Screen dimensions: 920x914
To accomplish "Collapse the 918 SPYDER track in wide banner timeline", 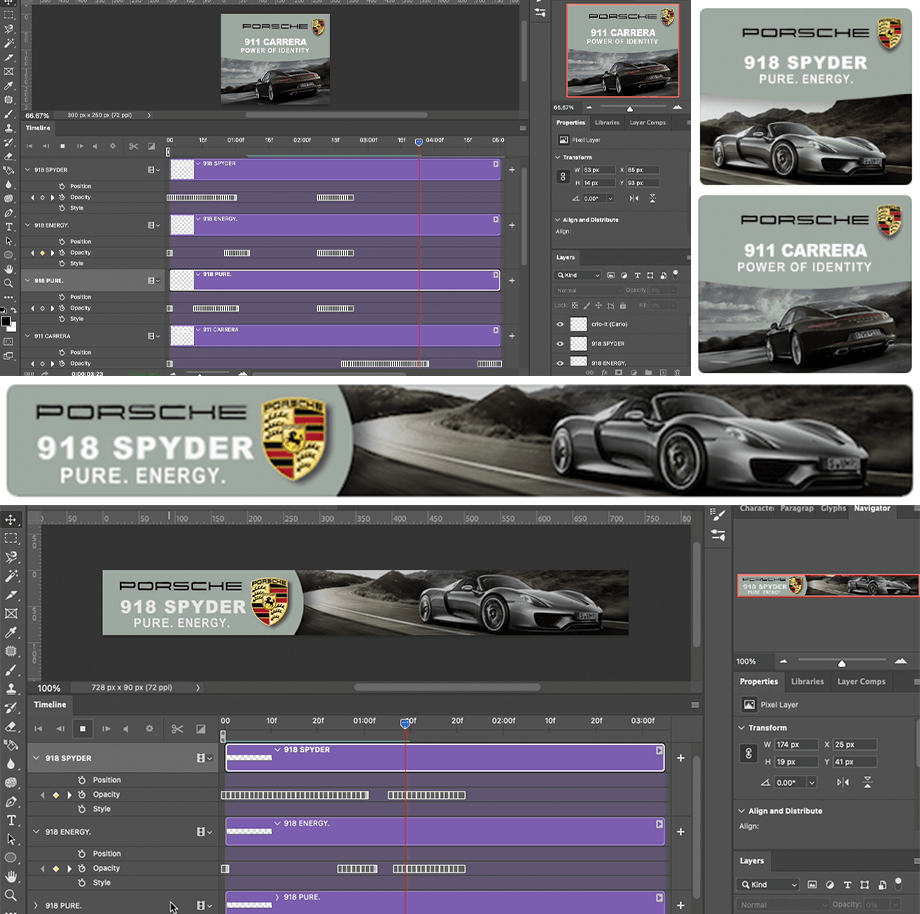I will 36,758.
